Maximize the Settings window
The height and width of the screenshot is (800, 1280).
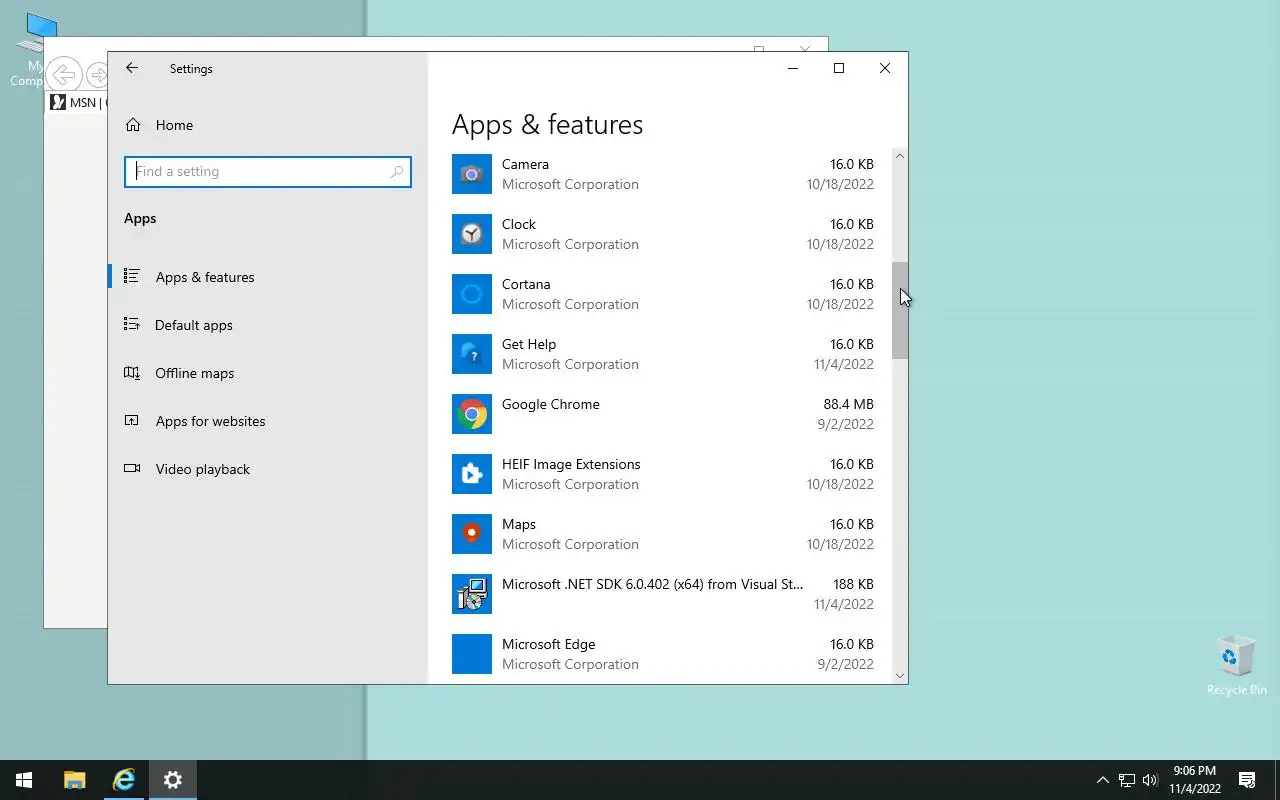click(x=839, y=68)
